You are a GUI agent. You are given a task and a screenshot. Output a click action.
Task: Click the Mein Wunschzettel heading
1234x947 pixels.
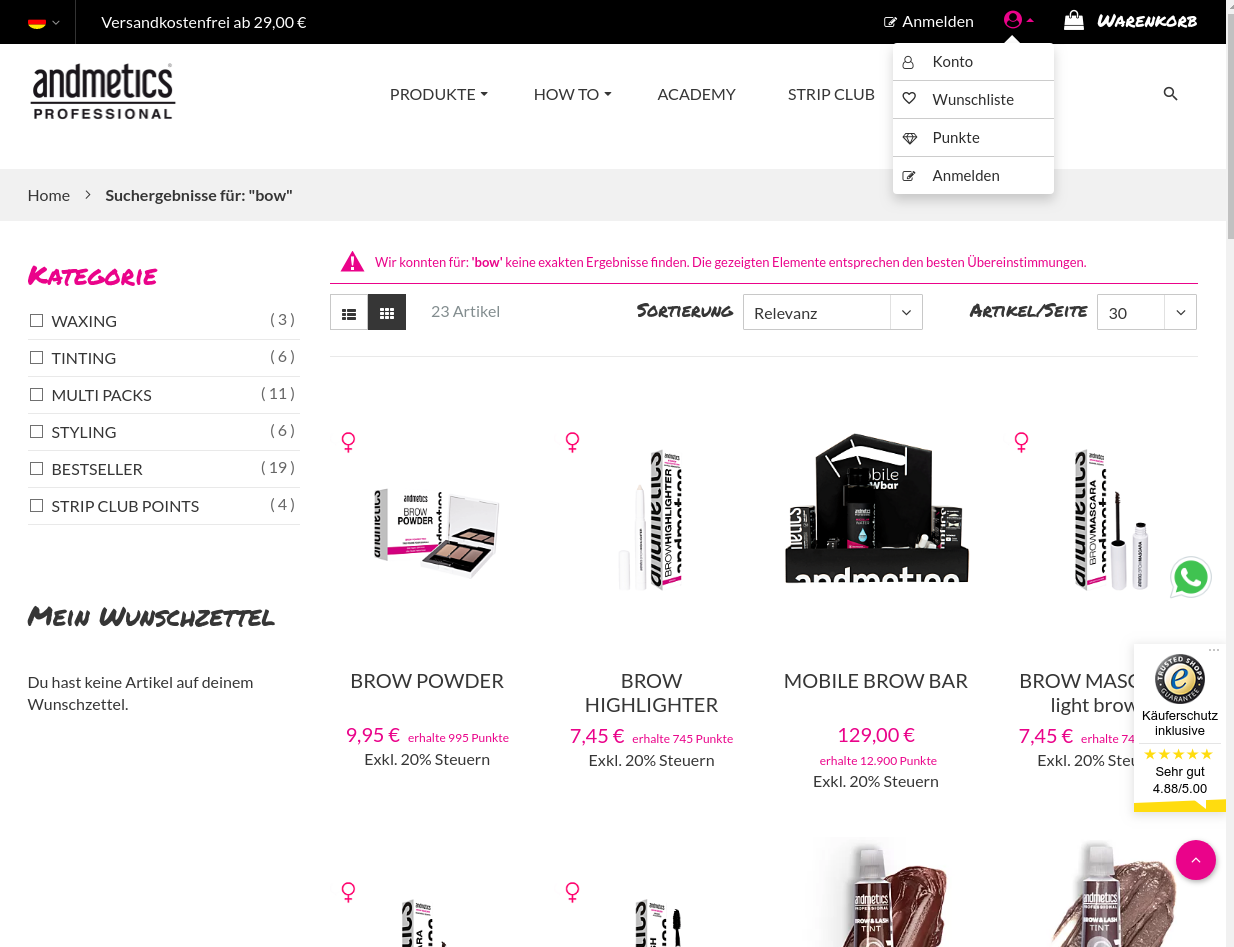[x=151, y=617]
